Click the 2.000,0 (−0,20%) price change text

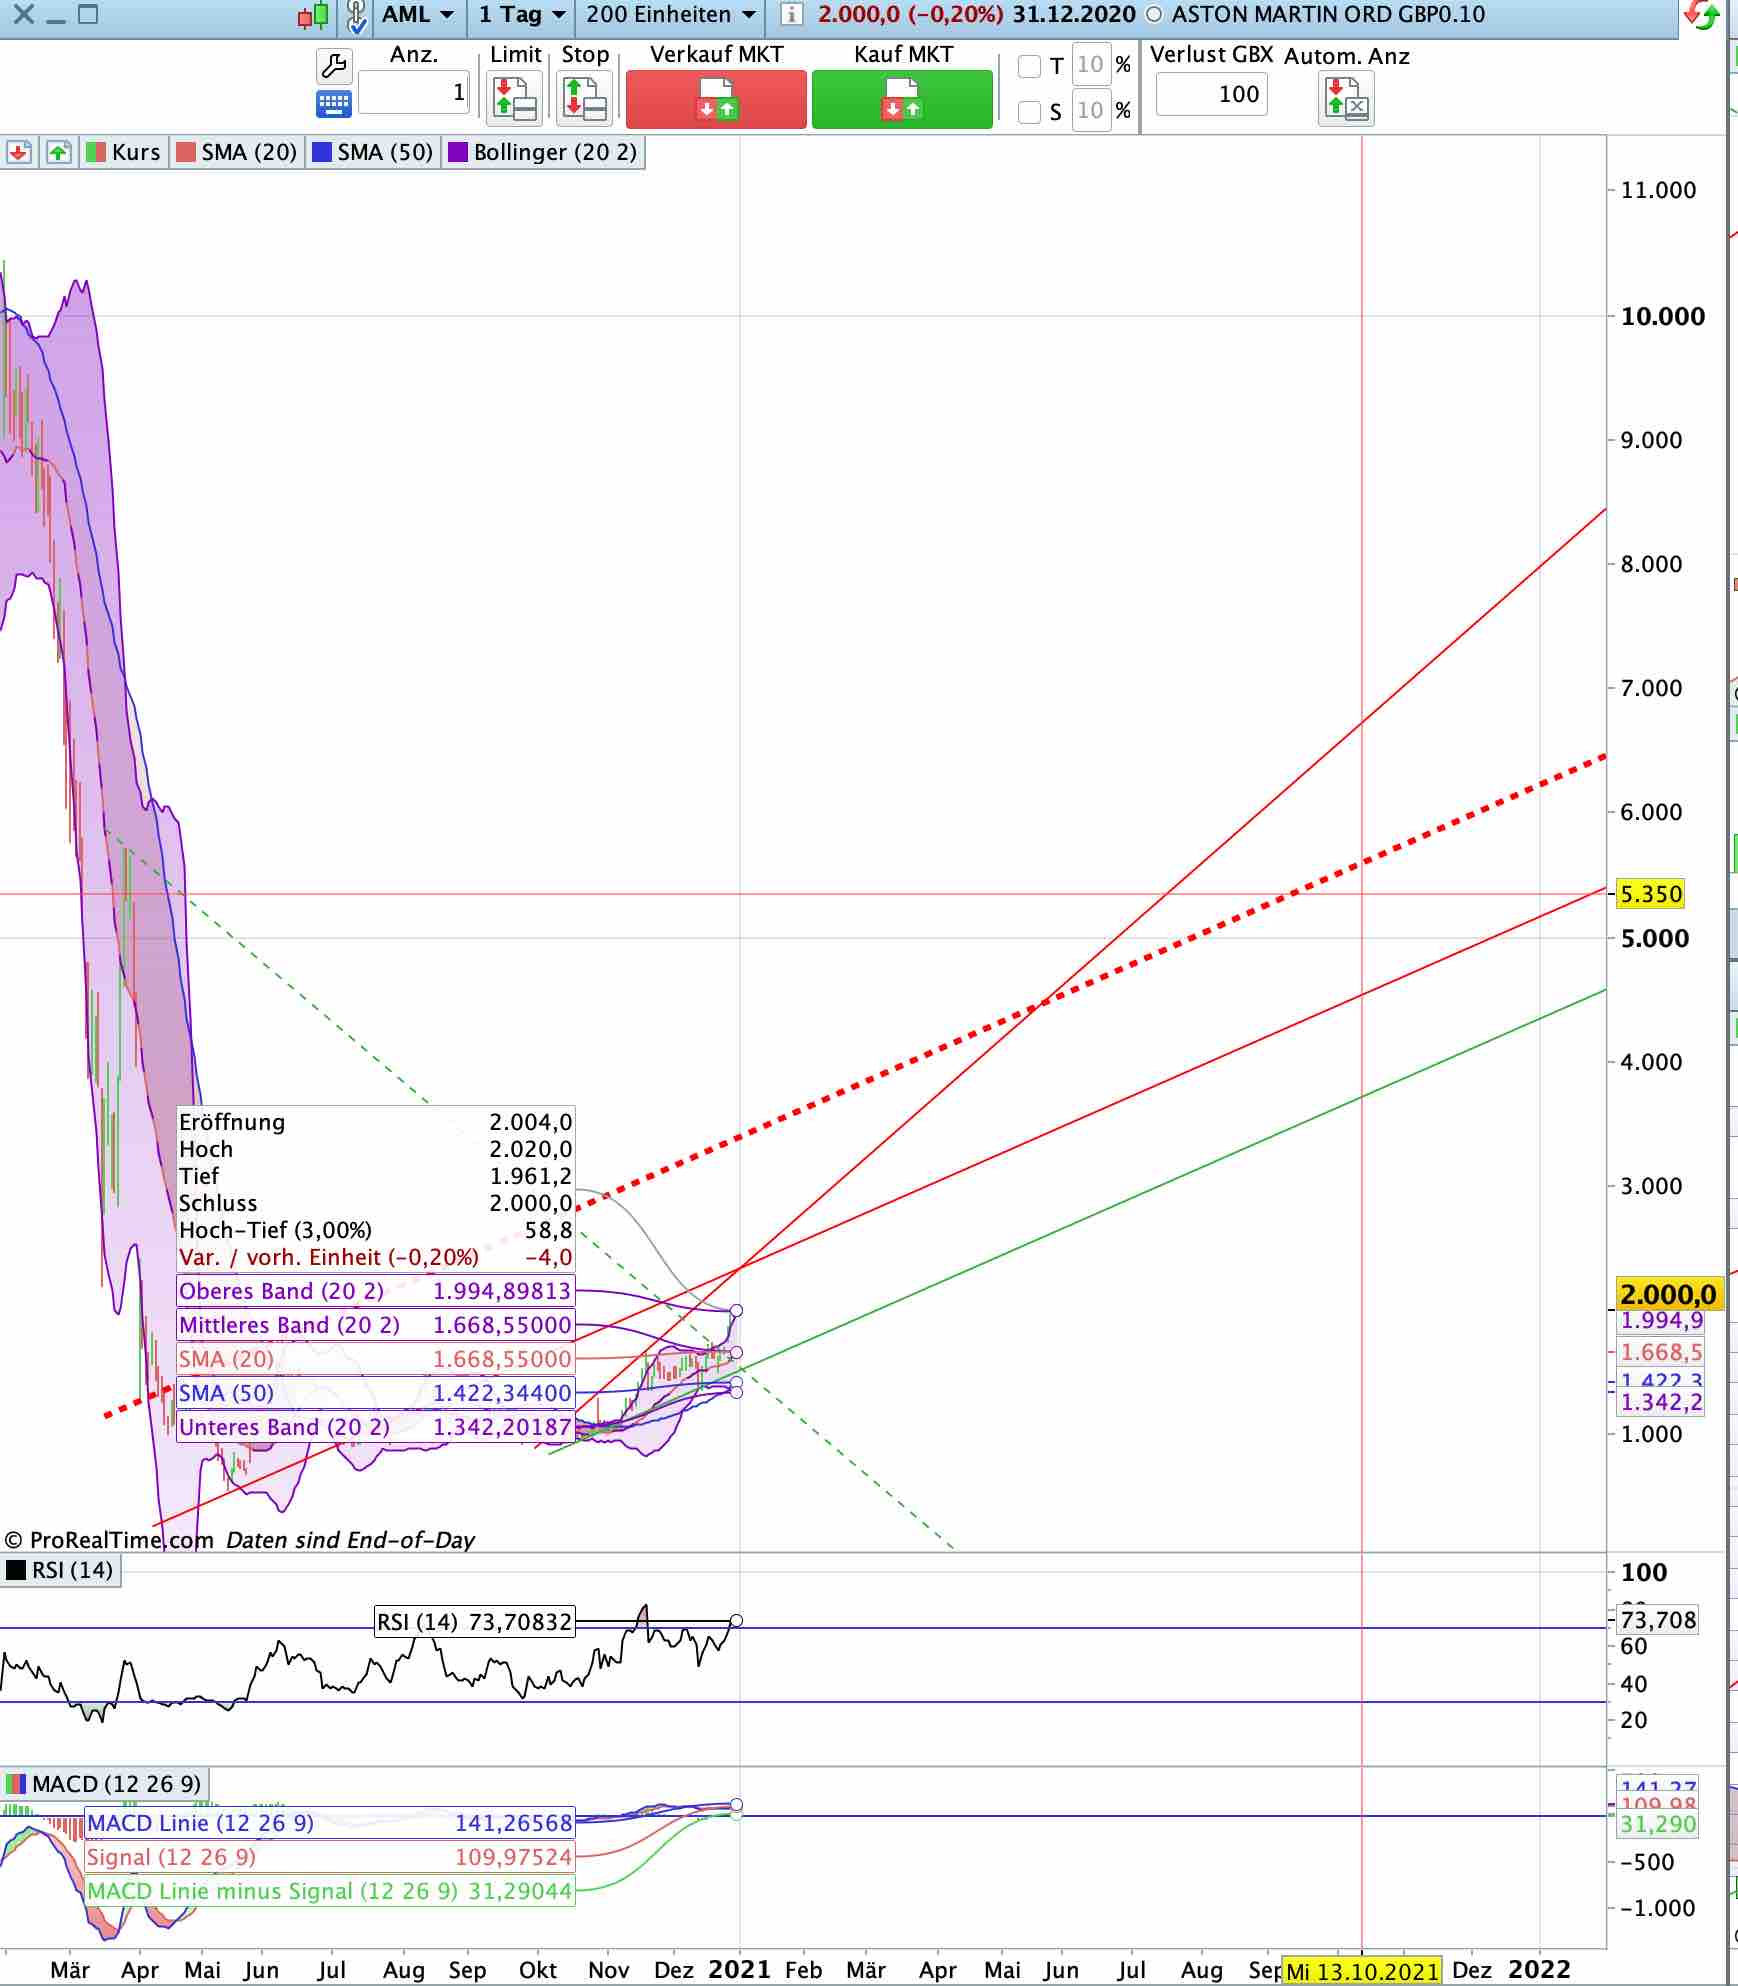tap(910, 15)
